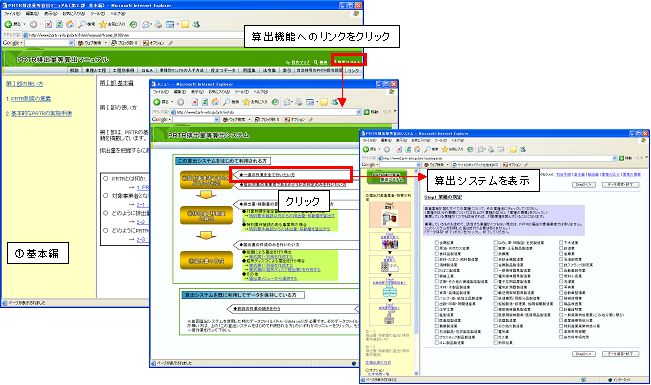Click Refresh icon in the メニュー window toolbar
Screen dimensions: 651x385
point(205,102)
